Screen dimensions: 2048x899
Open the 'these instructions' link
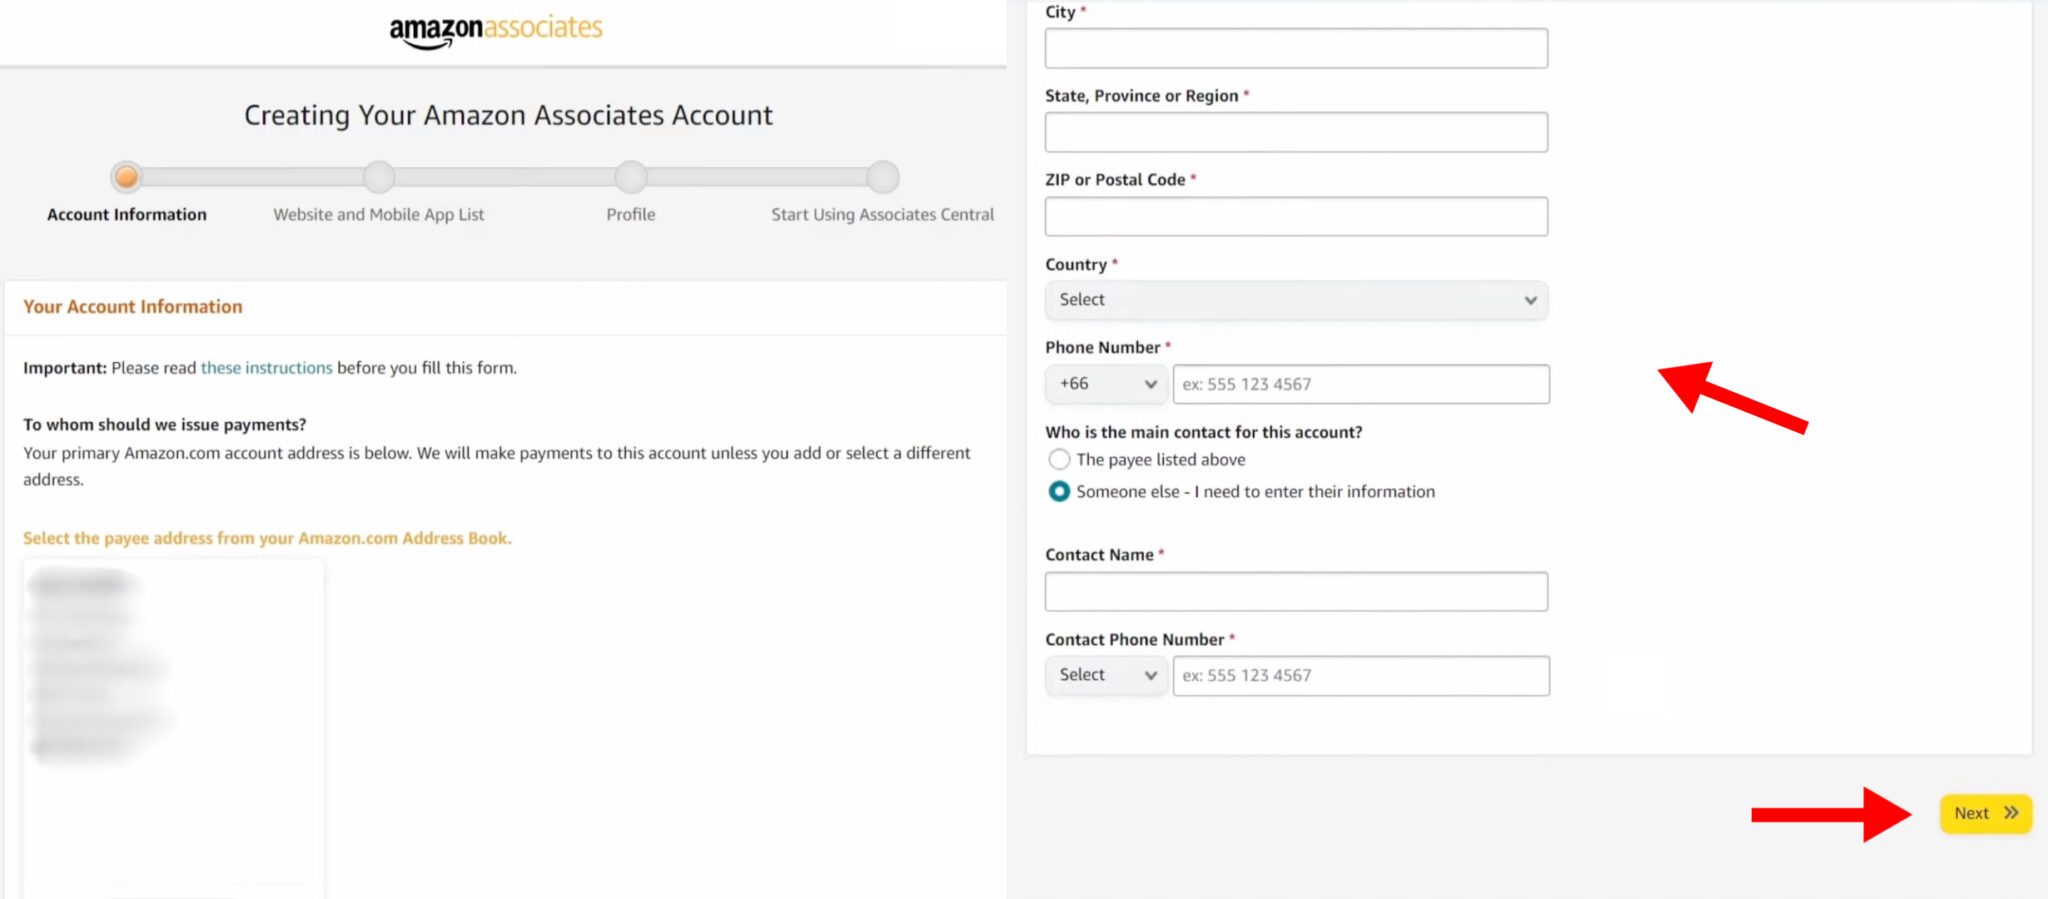click(267, 368)
